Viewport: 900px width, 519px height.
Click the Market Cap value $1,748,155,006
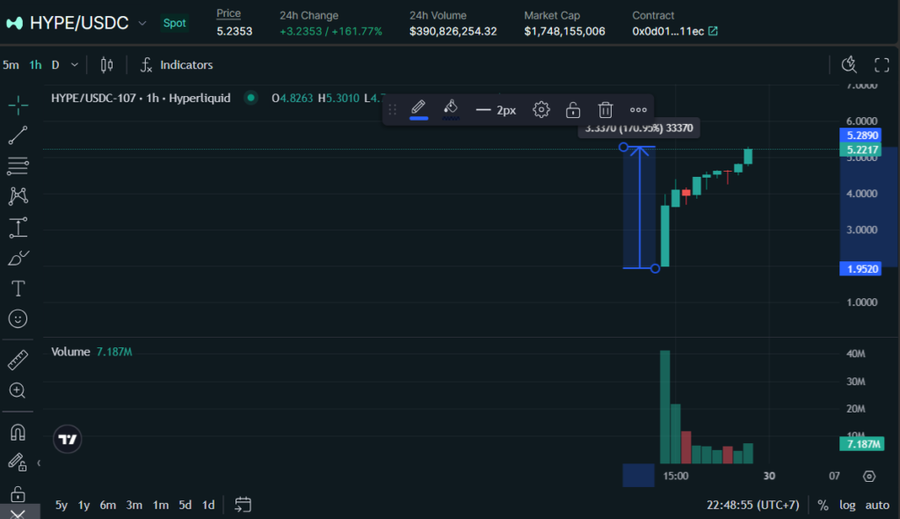pos(564,31)
